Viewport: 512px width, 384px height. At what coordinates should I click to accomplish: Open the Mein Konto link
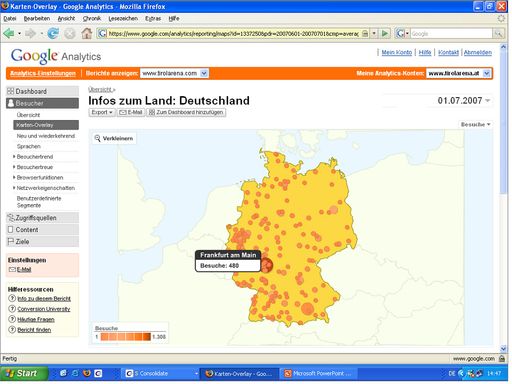tap(397, 52)
